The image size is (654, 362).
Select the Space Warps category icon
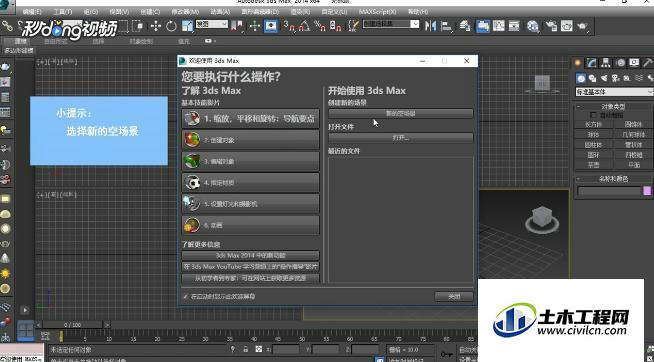pos(639,78)
